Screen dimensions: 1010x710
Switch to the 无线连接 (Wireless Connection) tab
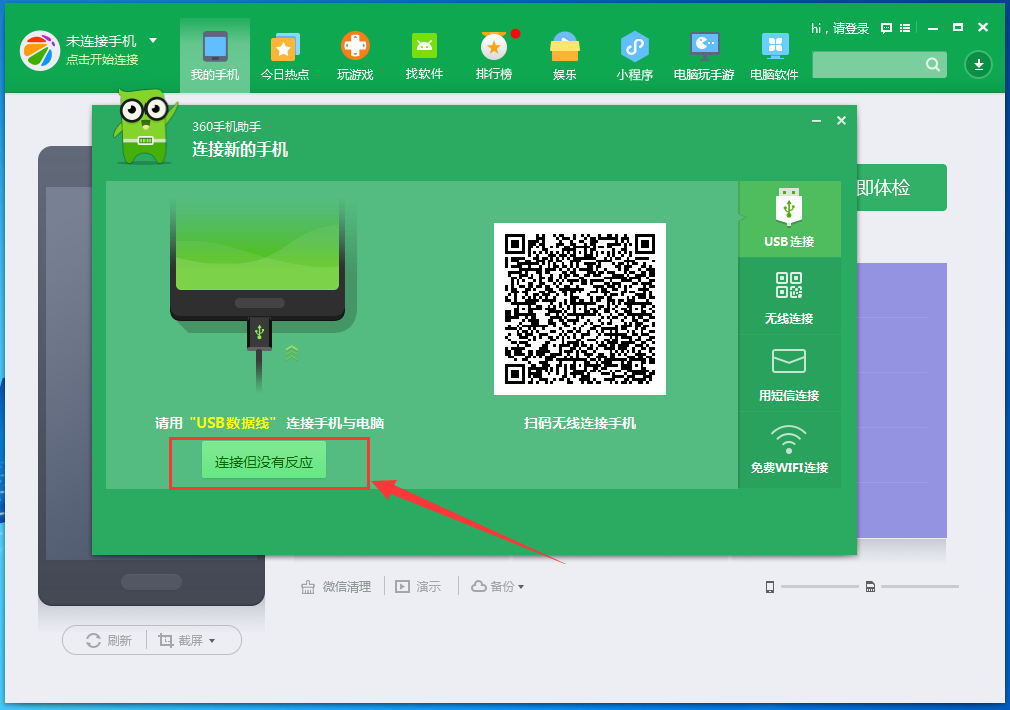[789, 296]
